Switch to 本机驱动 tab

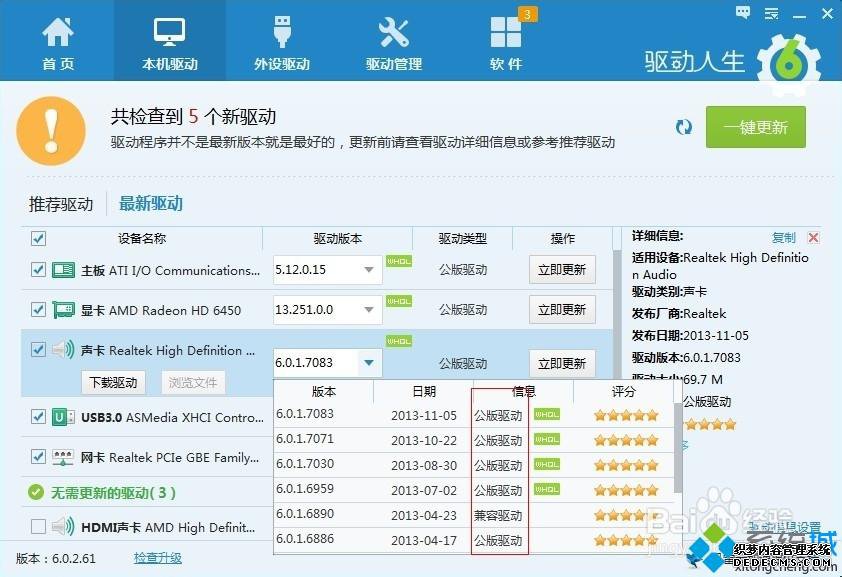tap(170, 43)
